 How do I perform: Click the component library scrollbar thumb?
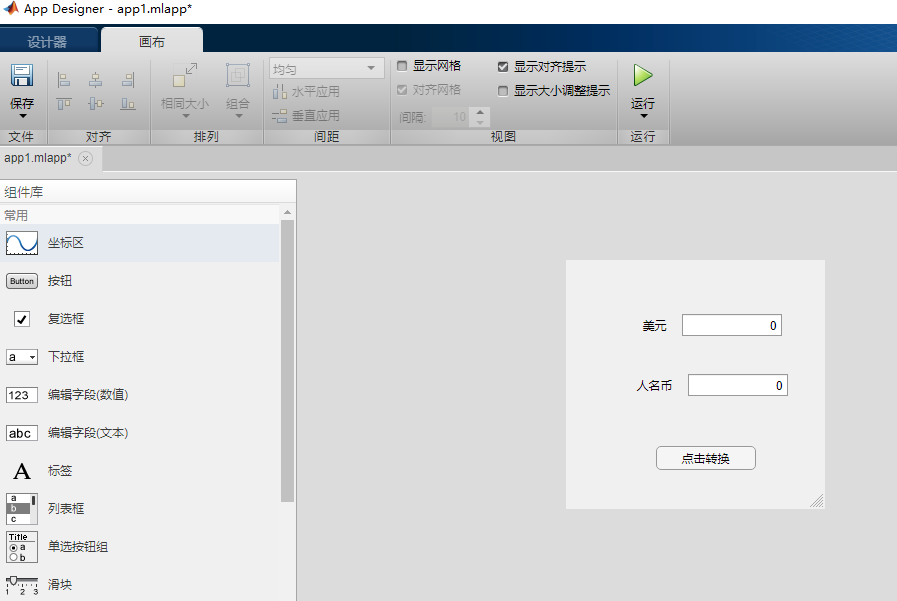[287, 360]
